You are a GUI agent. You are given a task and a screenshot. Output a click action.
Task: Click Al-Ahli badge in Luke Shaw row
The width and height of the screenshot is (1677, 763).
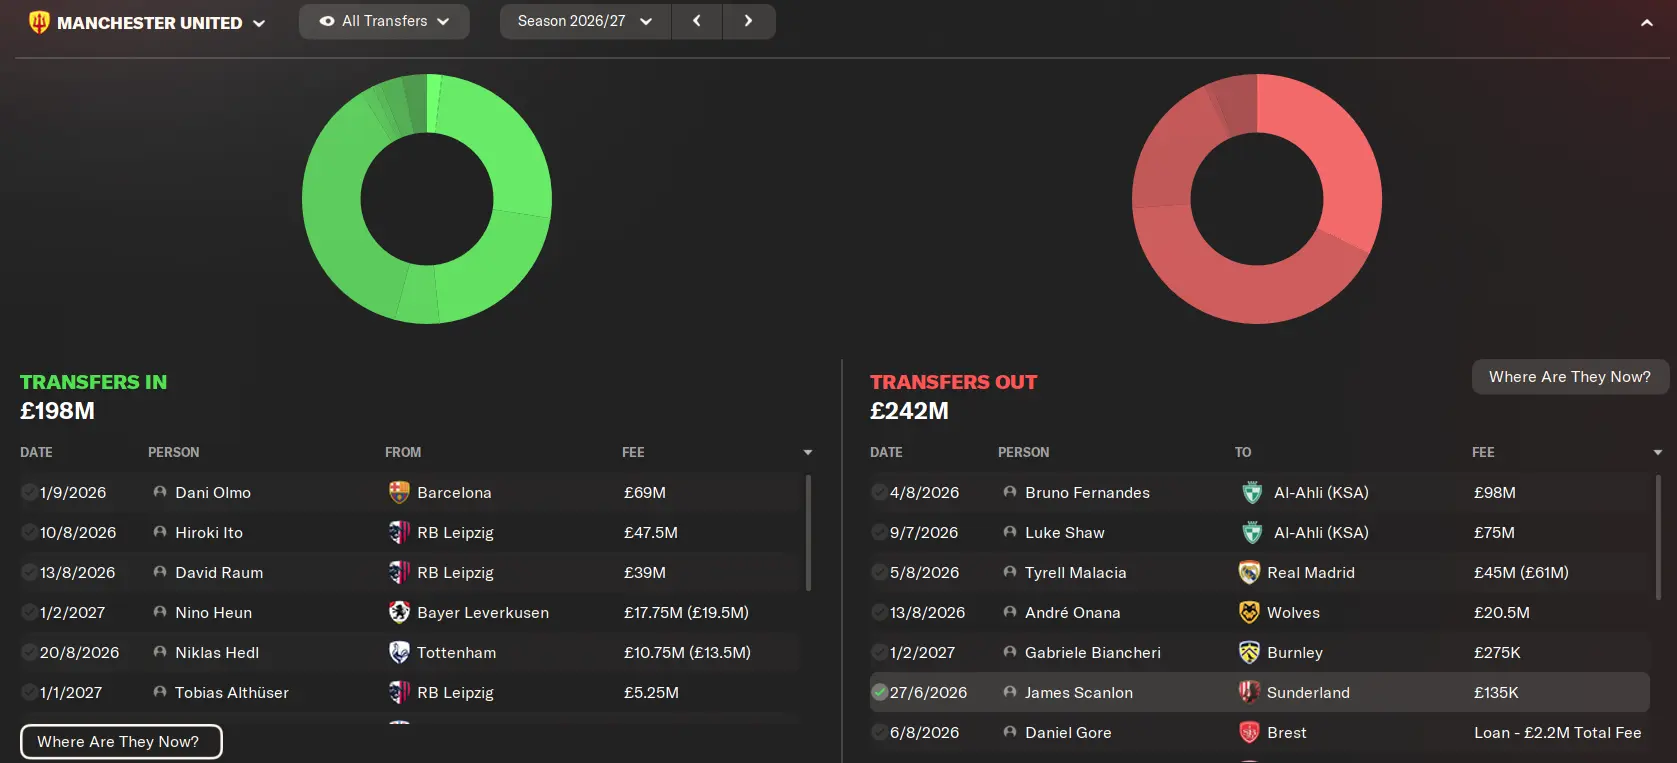point(1252,532)
